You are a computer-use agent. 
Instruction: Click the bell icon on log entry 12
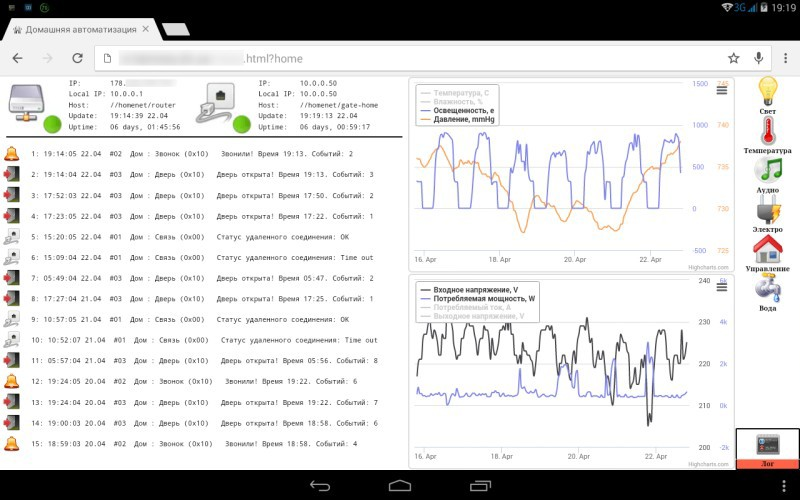11,381
